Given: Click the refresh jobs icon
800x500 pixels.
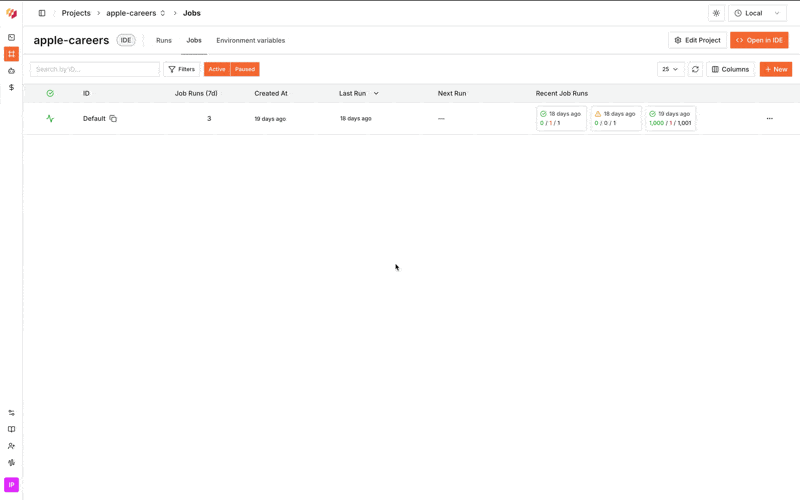Looking at the screenshot, I should (695, 69).
